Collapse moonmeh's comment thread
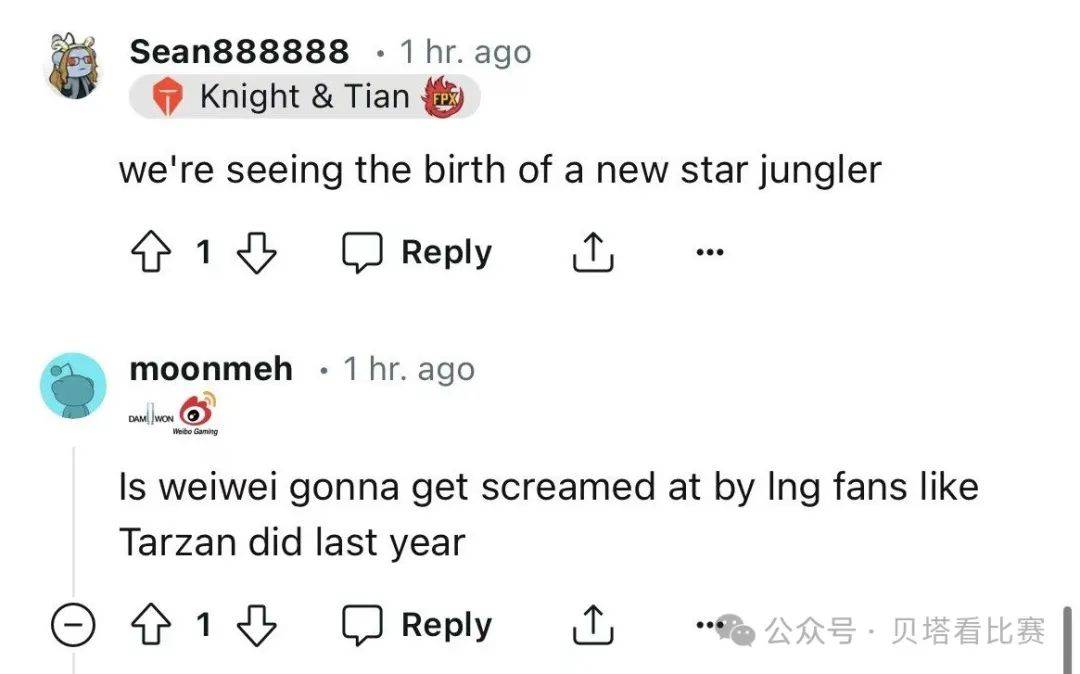Screen dimensions: 1080x674 click(73, 627)
